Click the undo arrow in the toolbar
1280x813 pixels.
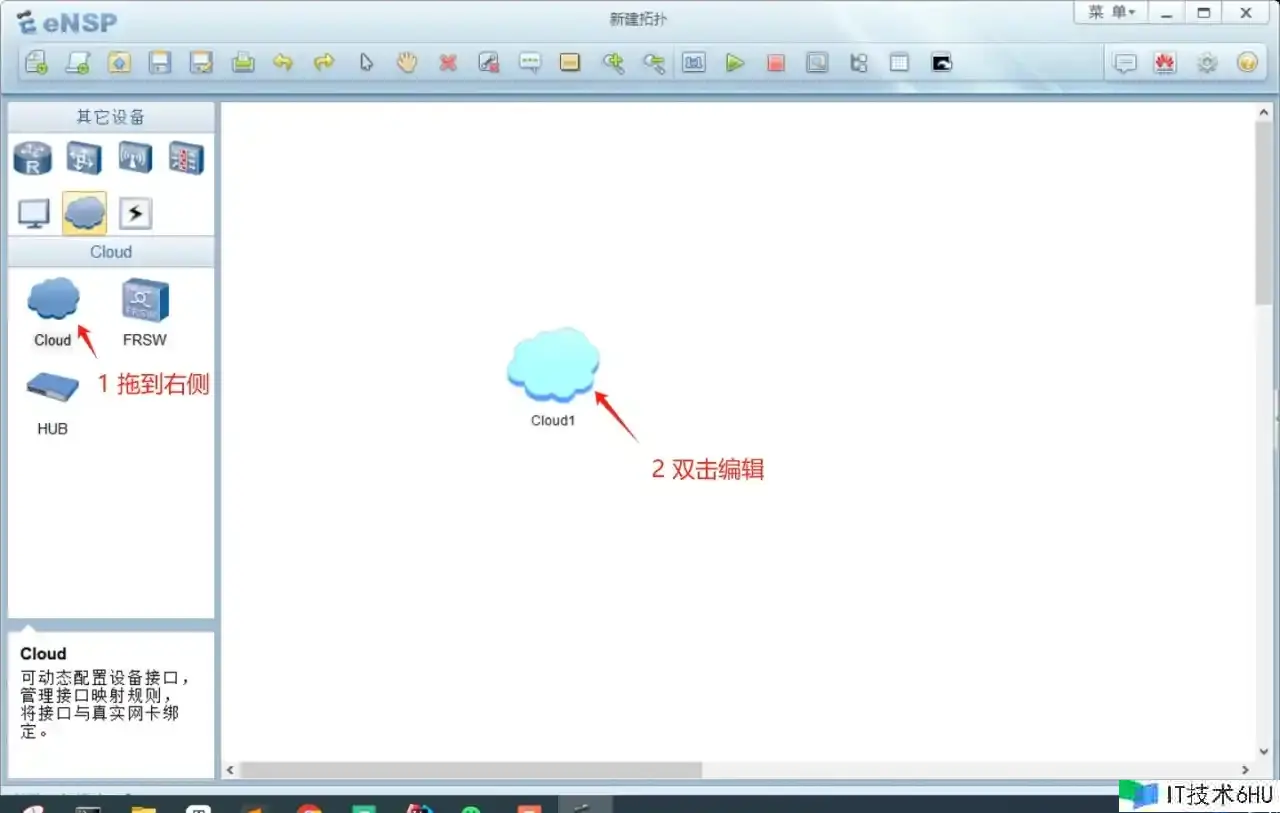tap(283, 63)
